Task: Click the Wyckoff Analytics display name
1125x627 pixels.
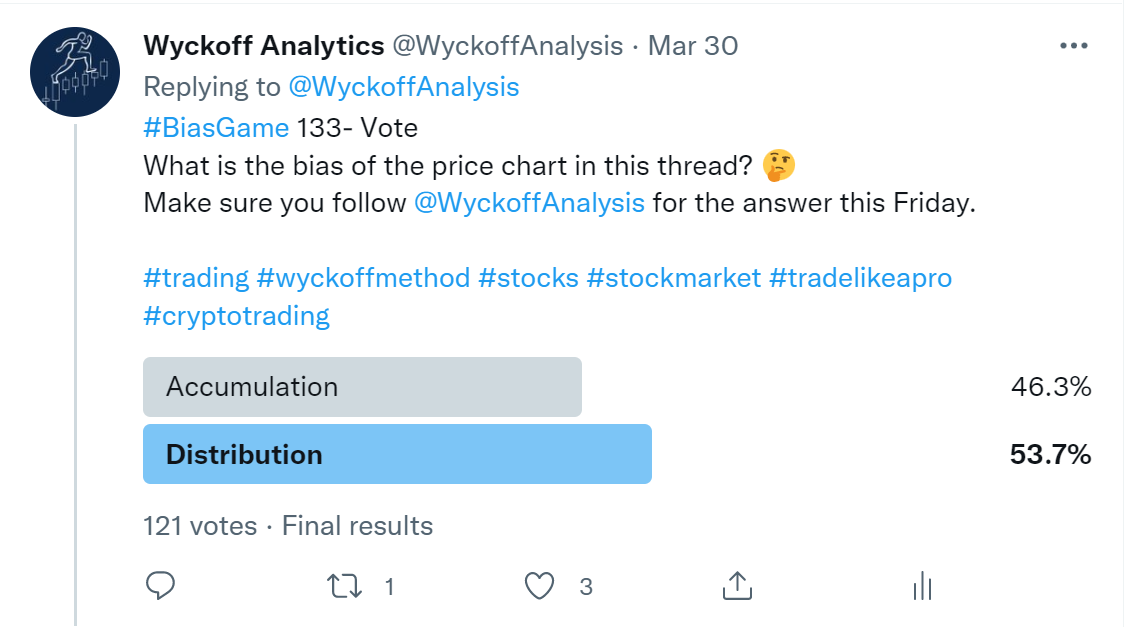Action: [x=263, y=46]
